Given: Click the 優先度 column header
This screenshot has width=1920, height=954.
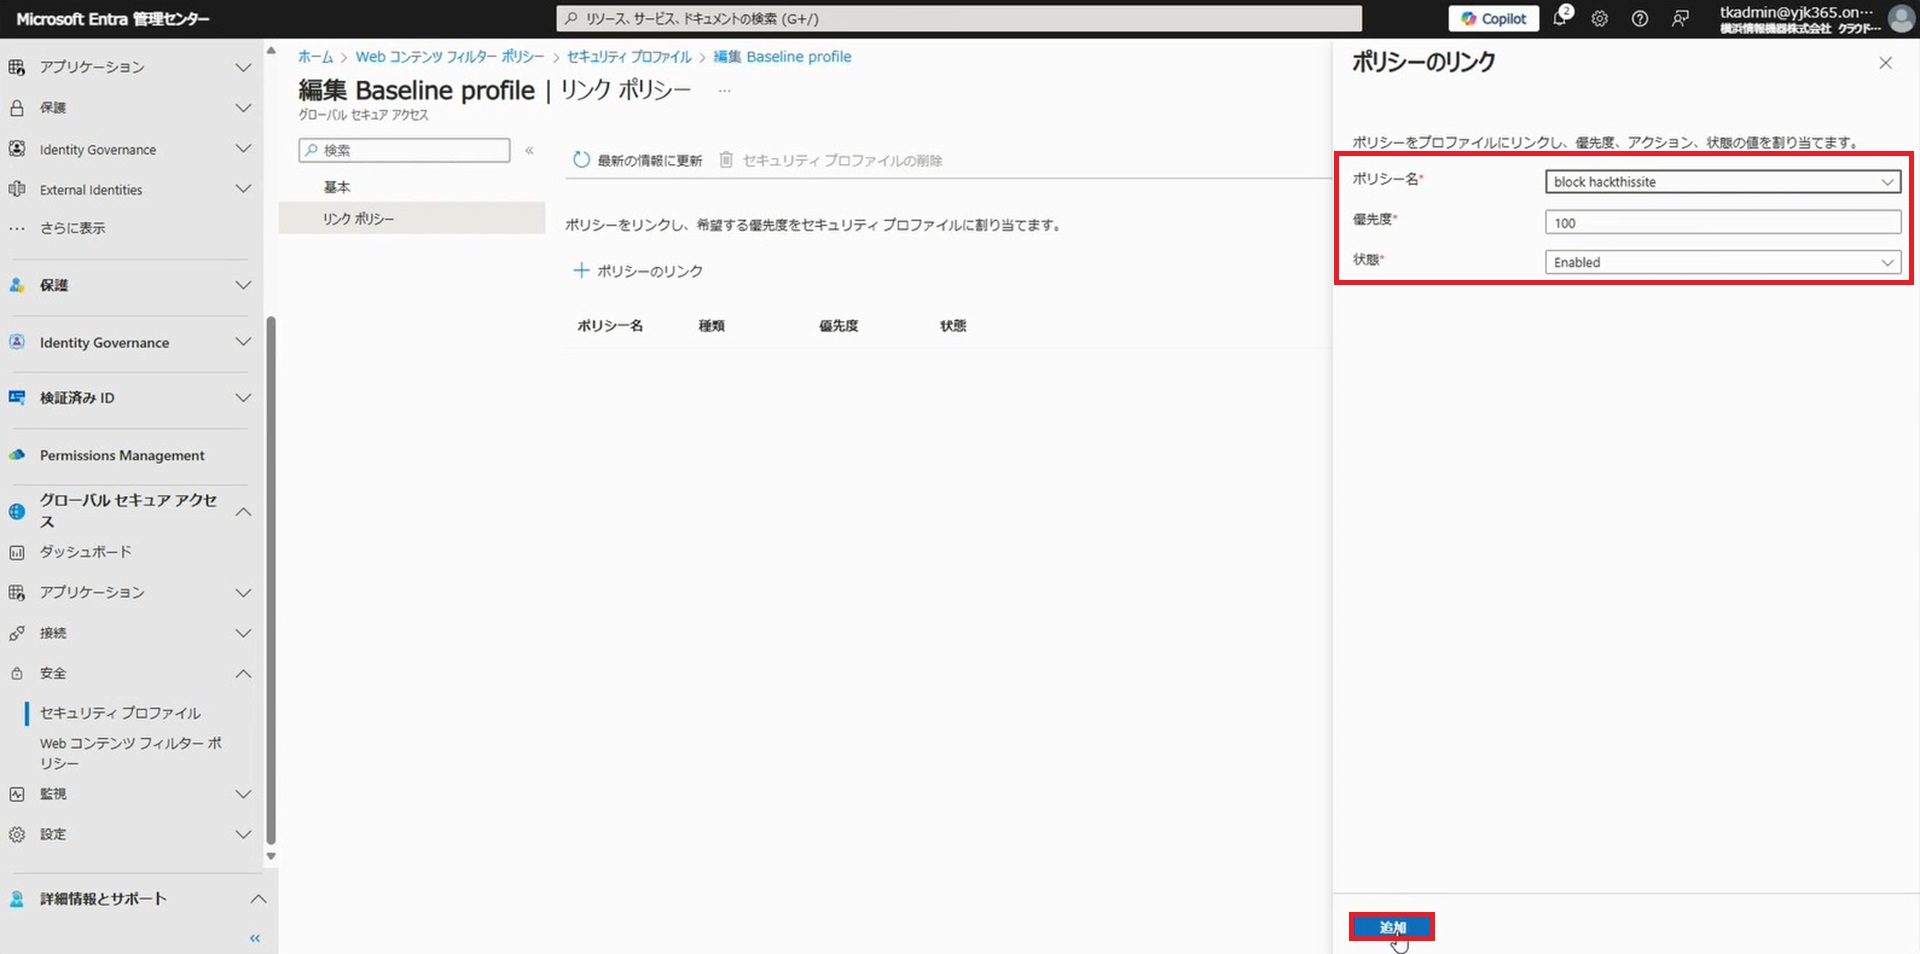Looking at the screenshot, I should coord(838,326).
